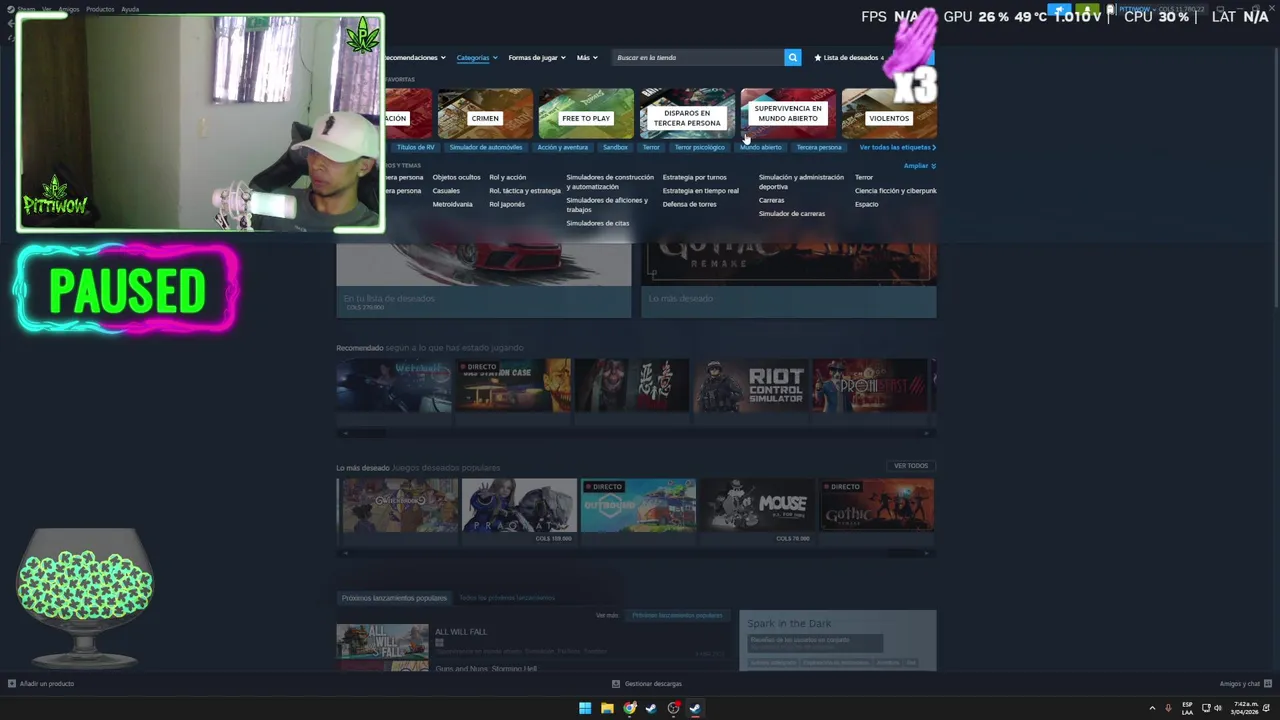This screenshot has width=1280, height=720.
Task: Click the Acción y aventura tag
Action: (x=563, y=147)
